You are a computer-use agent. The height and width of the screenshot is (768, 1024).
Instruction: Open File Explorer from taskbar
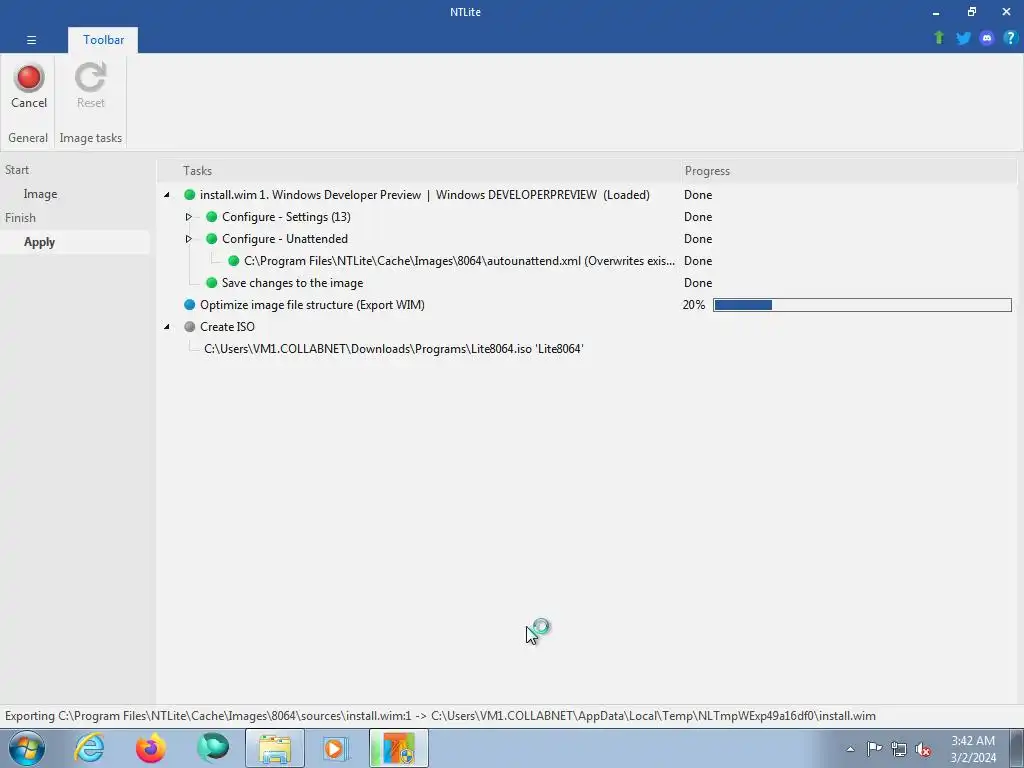275,748
